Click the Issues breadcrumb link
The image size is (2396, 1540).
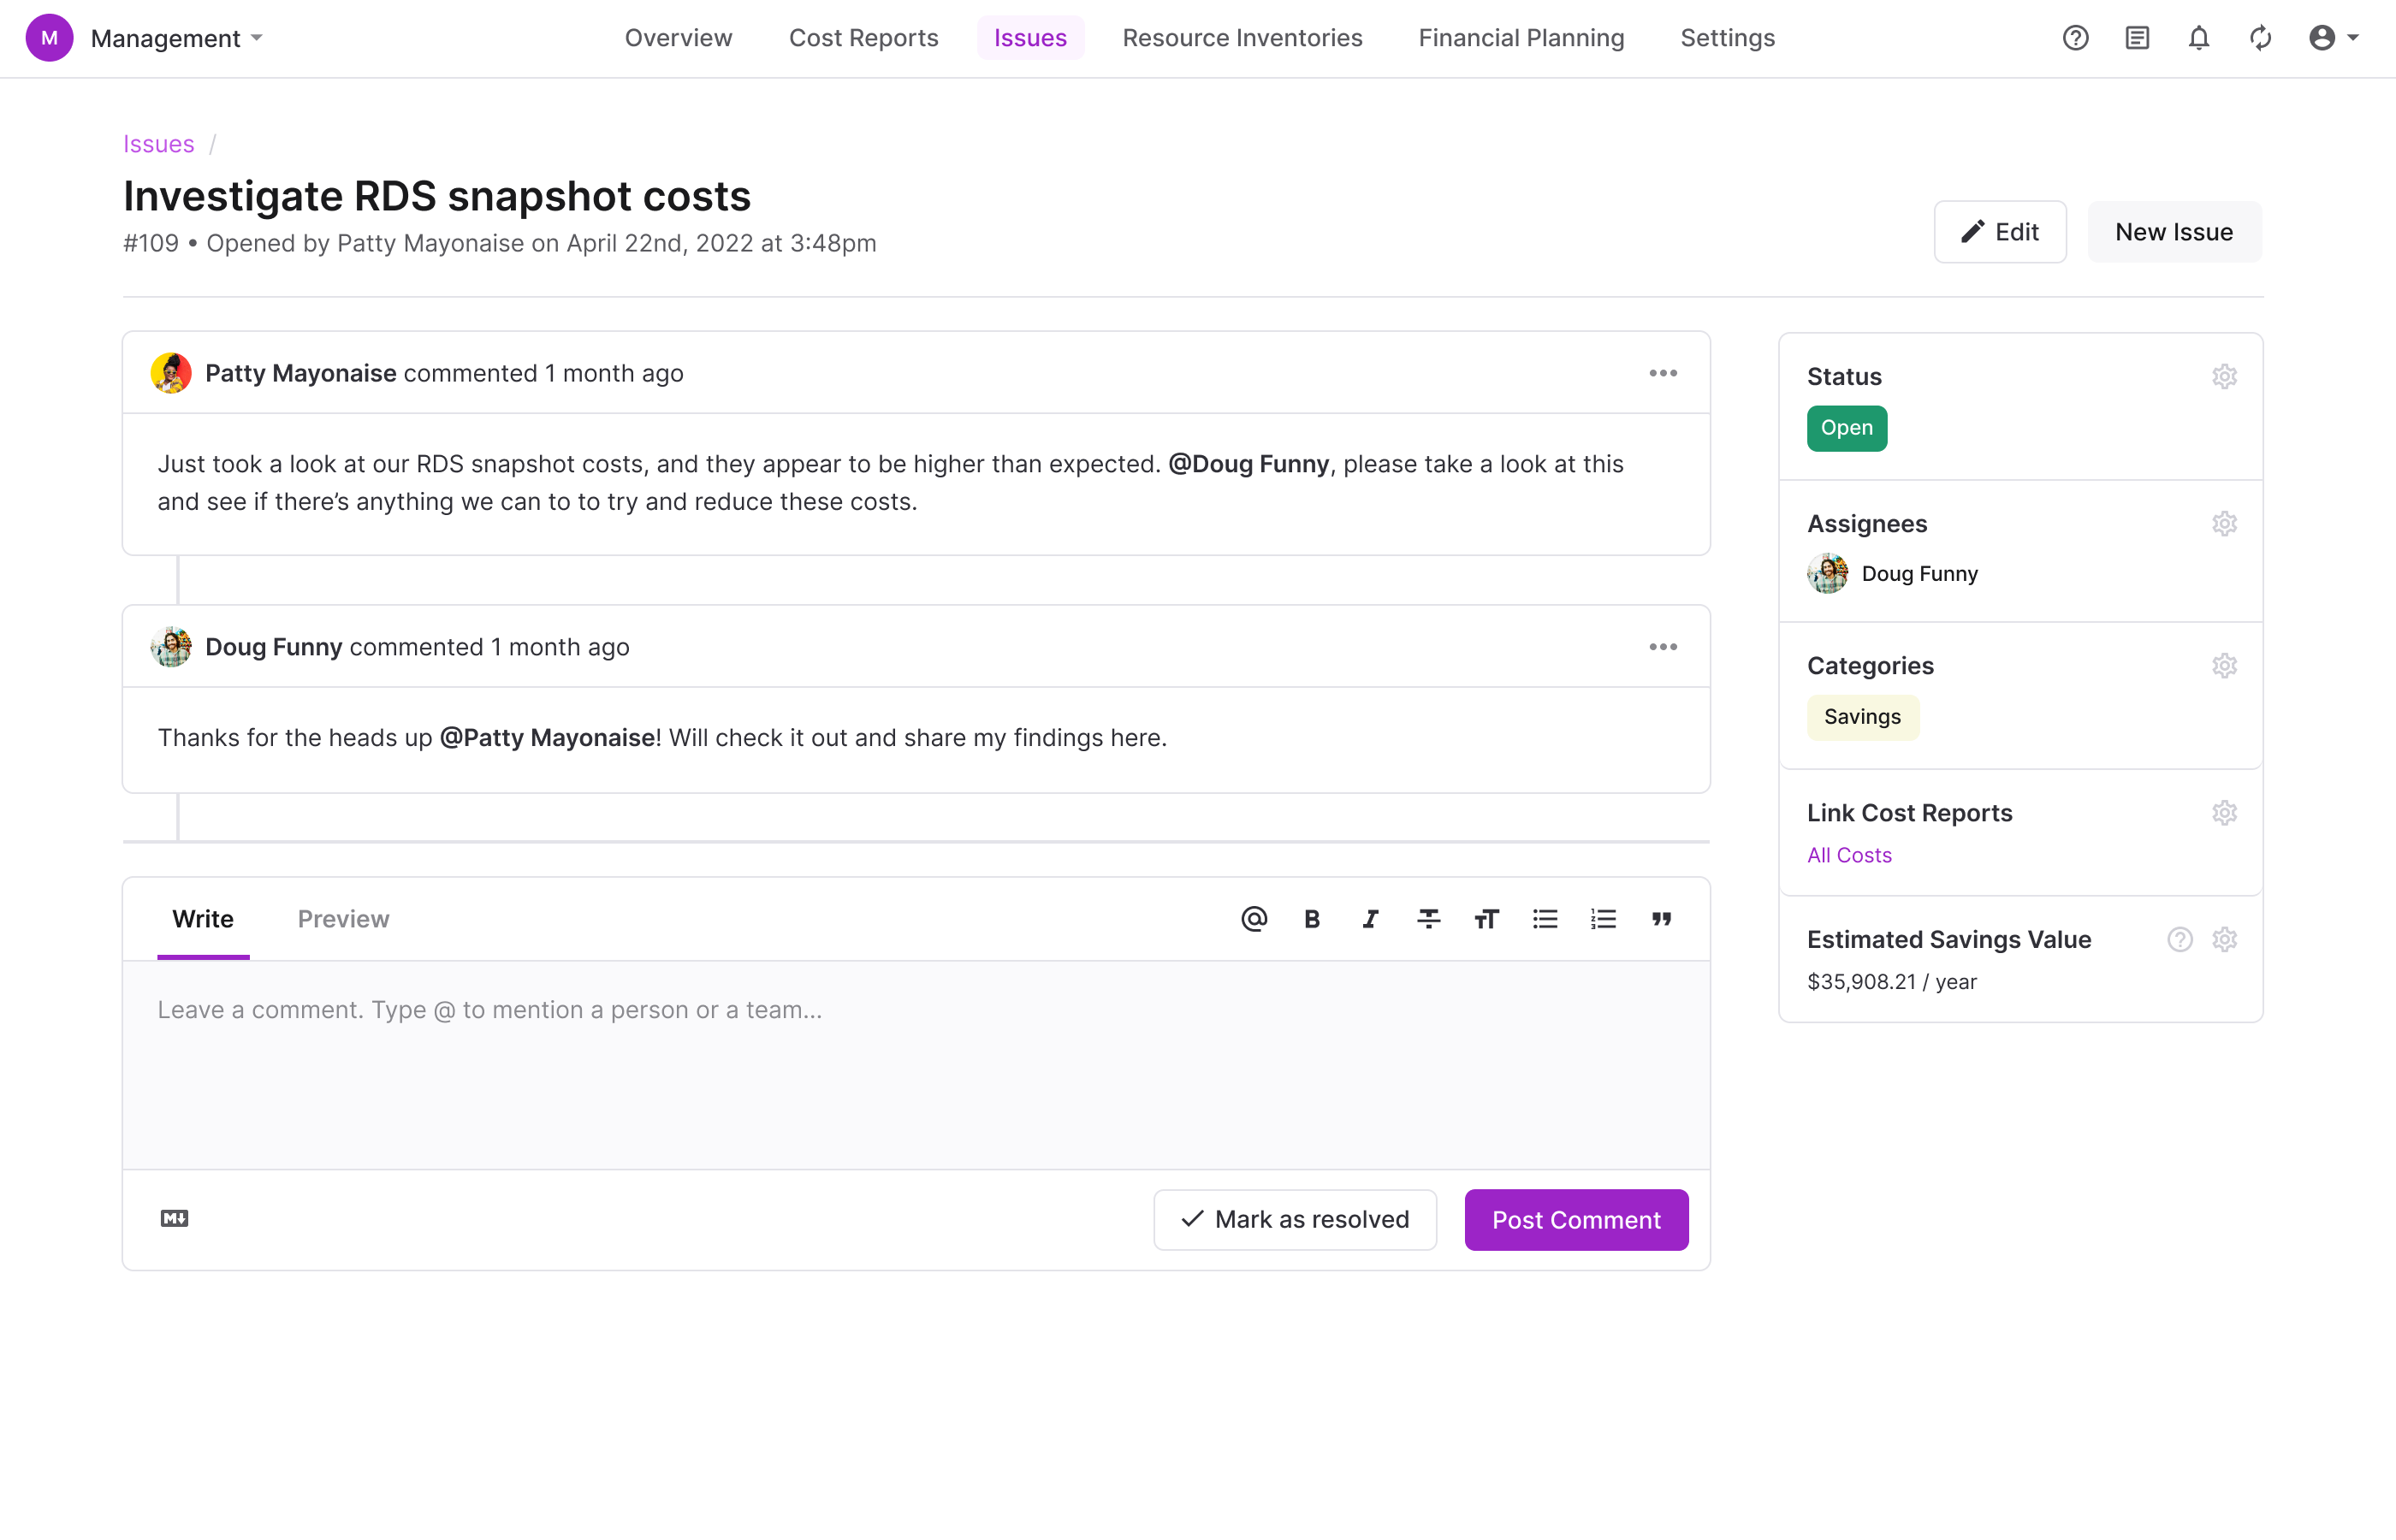[x=158, y=144]
